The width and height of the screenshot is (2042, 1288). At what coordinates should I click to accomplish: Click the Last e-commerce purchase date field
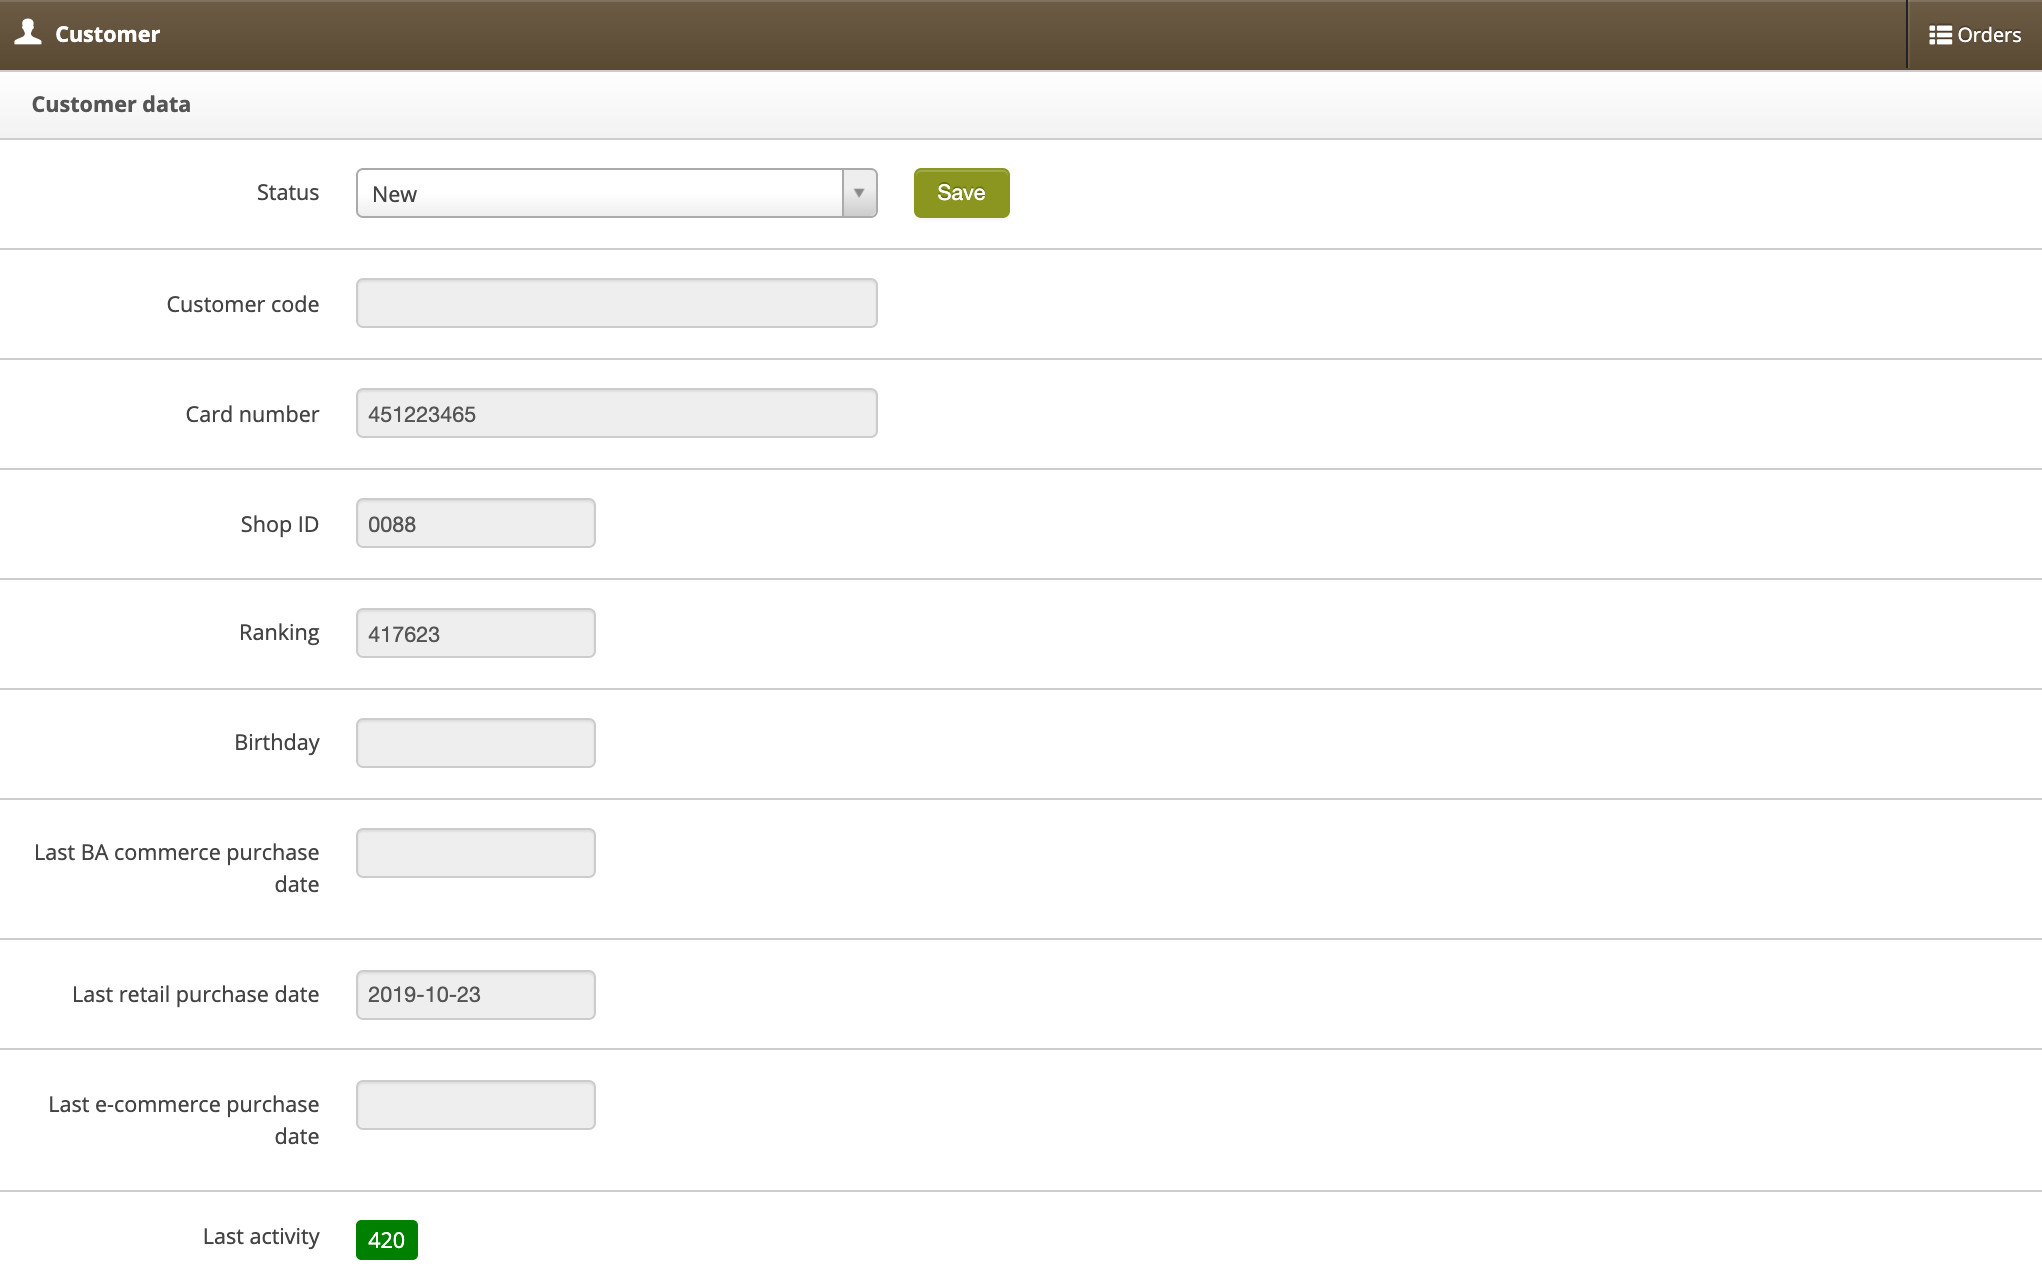tap(475, 1105)
